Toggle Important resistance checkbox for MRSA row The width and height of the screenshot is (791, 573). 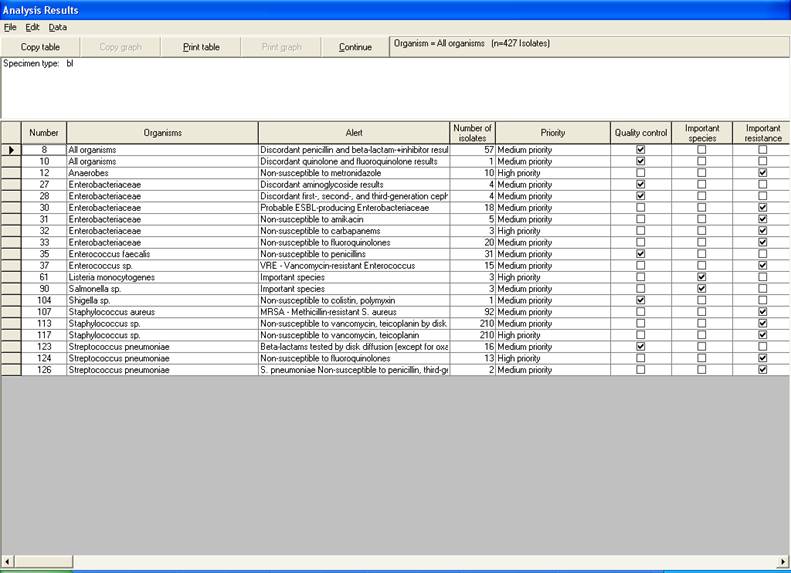763,312
